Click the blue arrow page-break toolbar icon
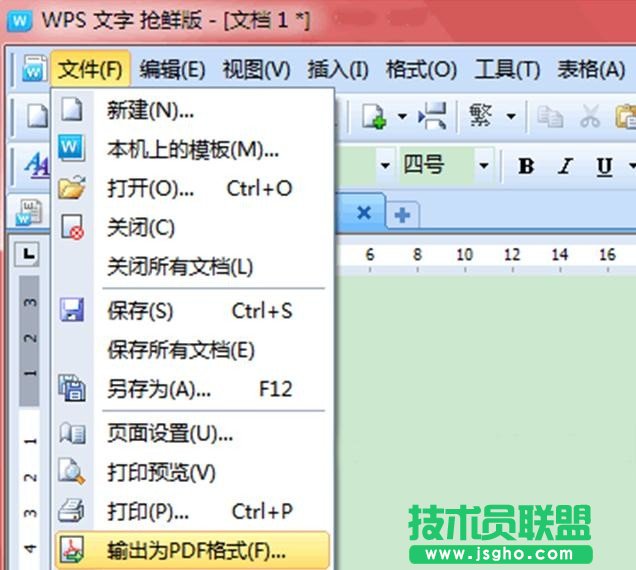 (x=432, y=116)
